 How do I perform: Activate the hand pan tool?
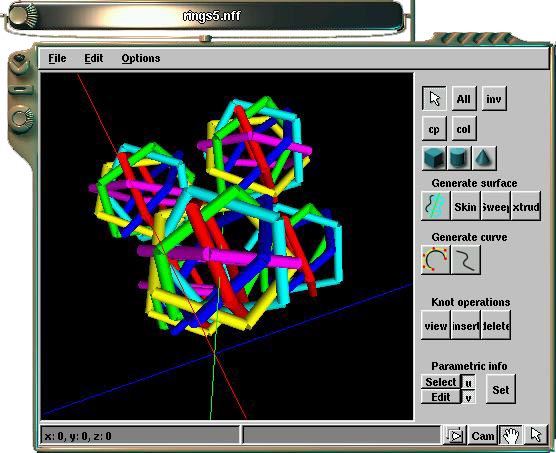coord(510,435)
